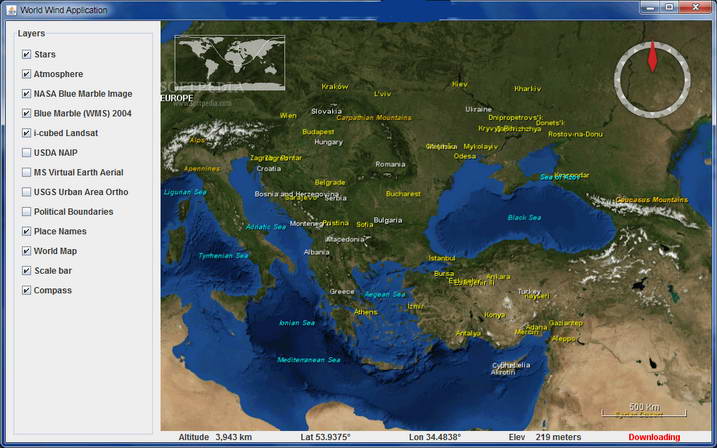Viewport: 717px width, 448px height.
Task: Toggle the Compass layer checkbox
Action: coord(27,290)
